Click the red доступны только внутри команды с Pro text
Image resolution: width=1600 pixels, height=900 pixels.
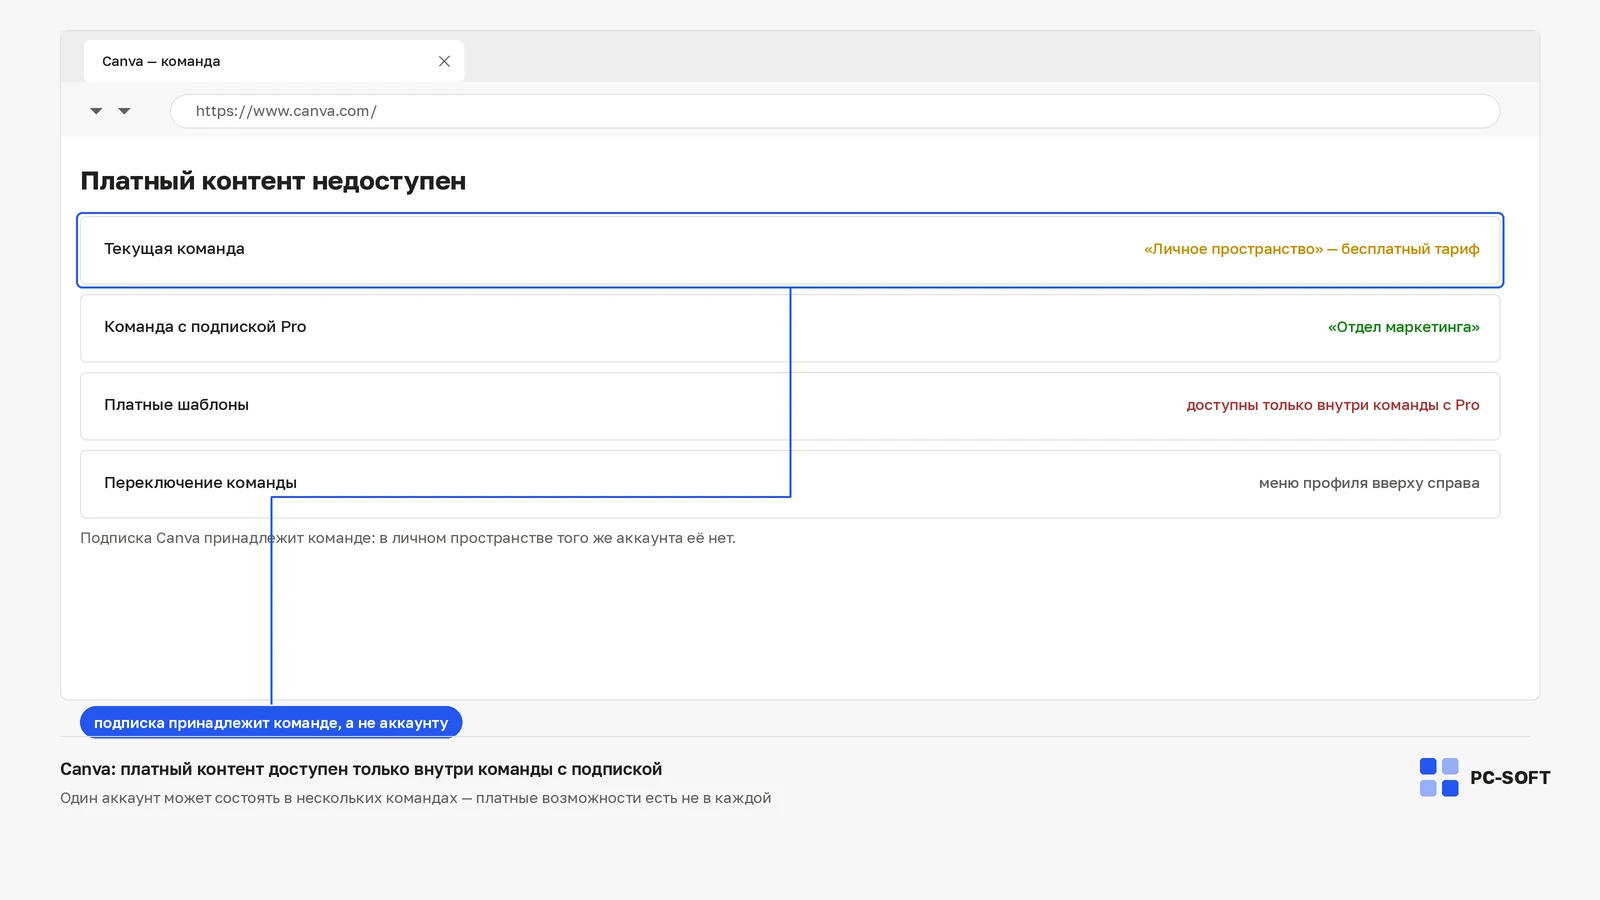1332,405
